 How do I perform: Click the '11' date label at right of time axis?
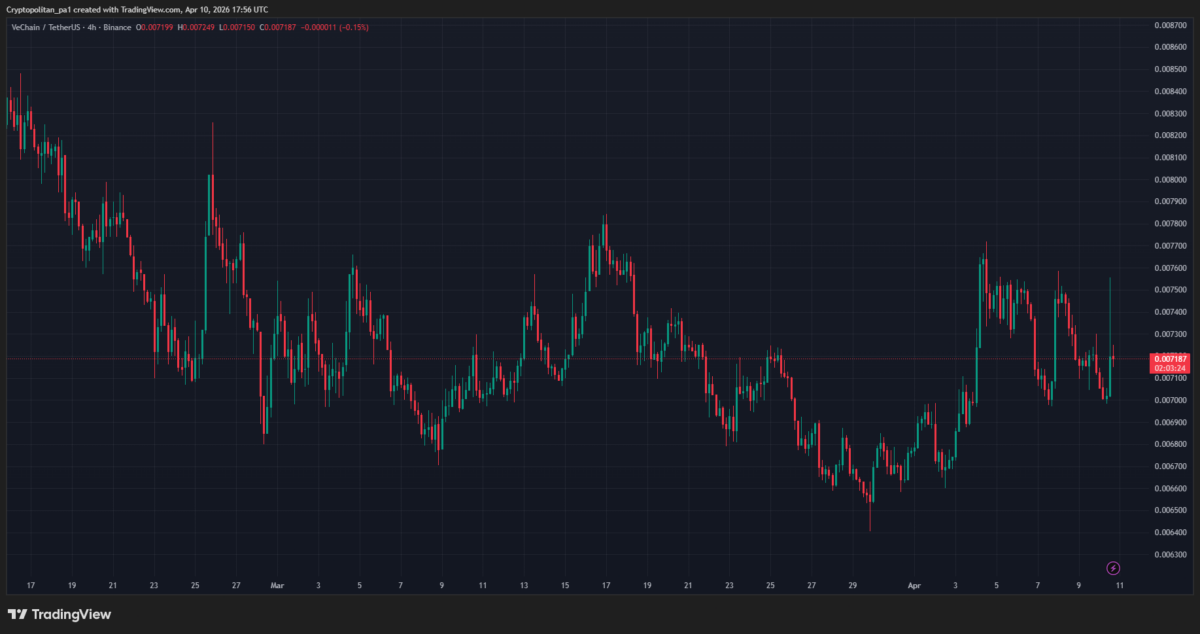pyautogui.click(x=1120, y=585)
